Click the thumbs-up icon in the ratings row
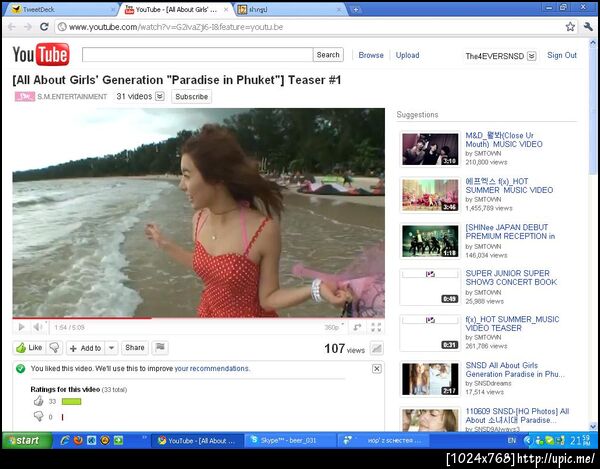This screenshot has height=469, width=600. (39, 401)
